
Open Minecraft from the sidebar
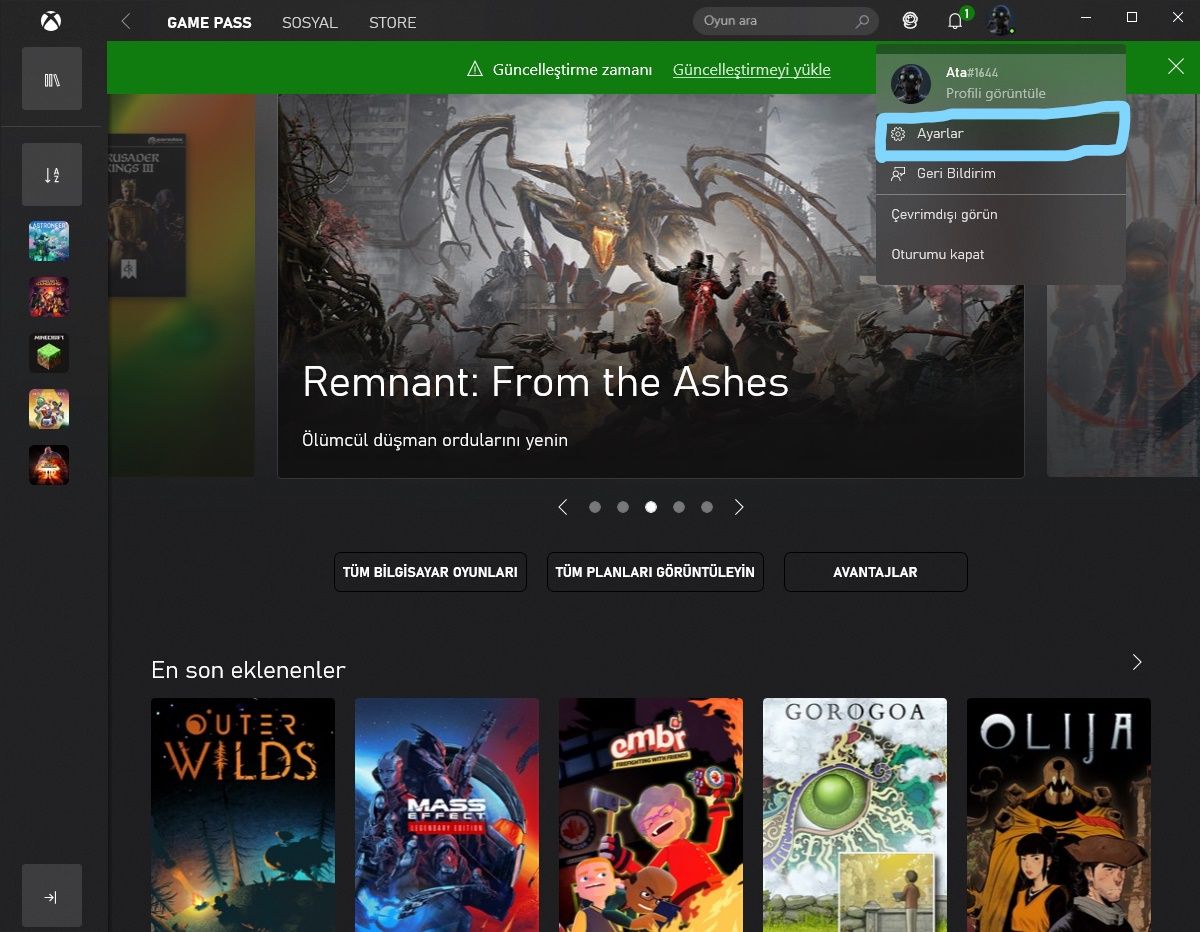click(x=49, y=353)
